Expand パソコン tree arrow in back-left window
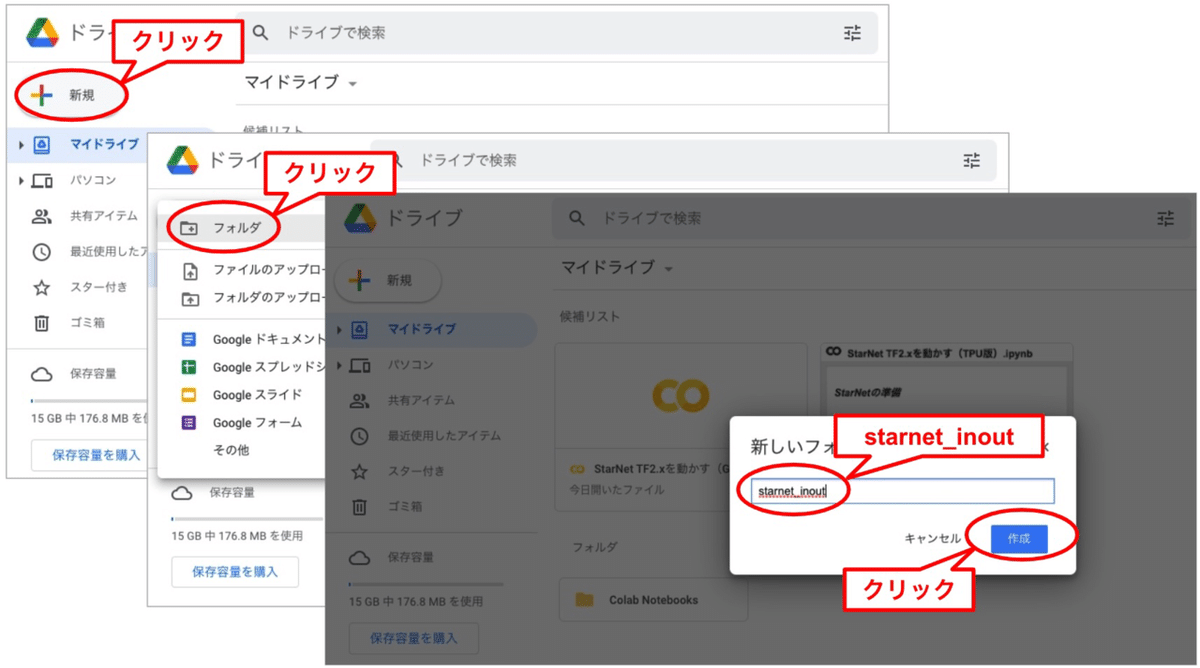Image resolution: width=1200 pixels, height=668 pixels. pos(21,181)
